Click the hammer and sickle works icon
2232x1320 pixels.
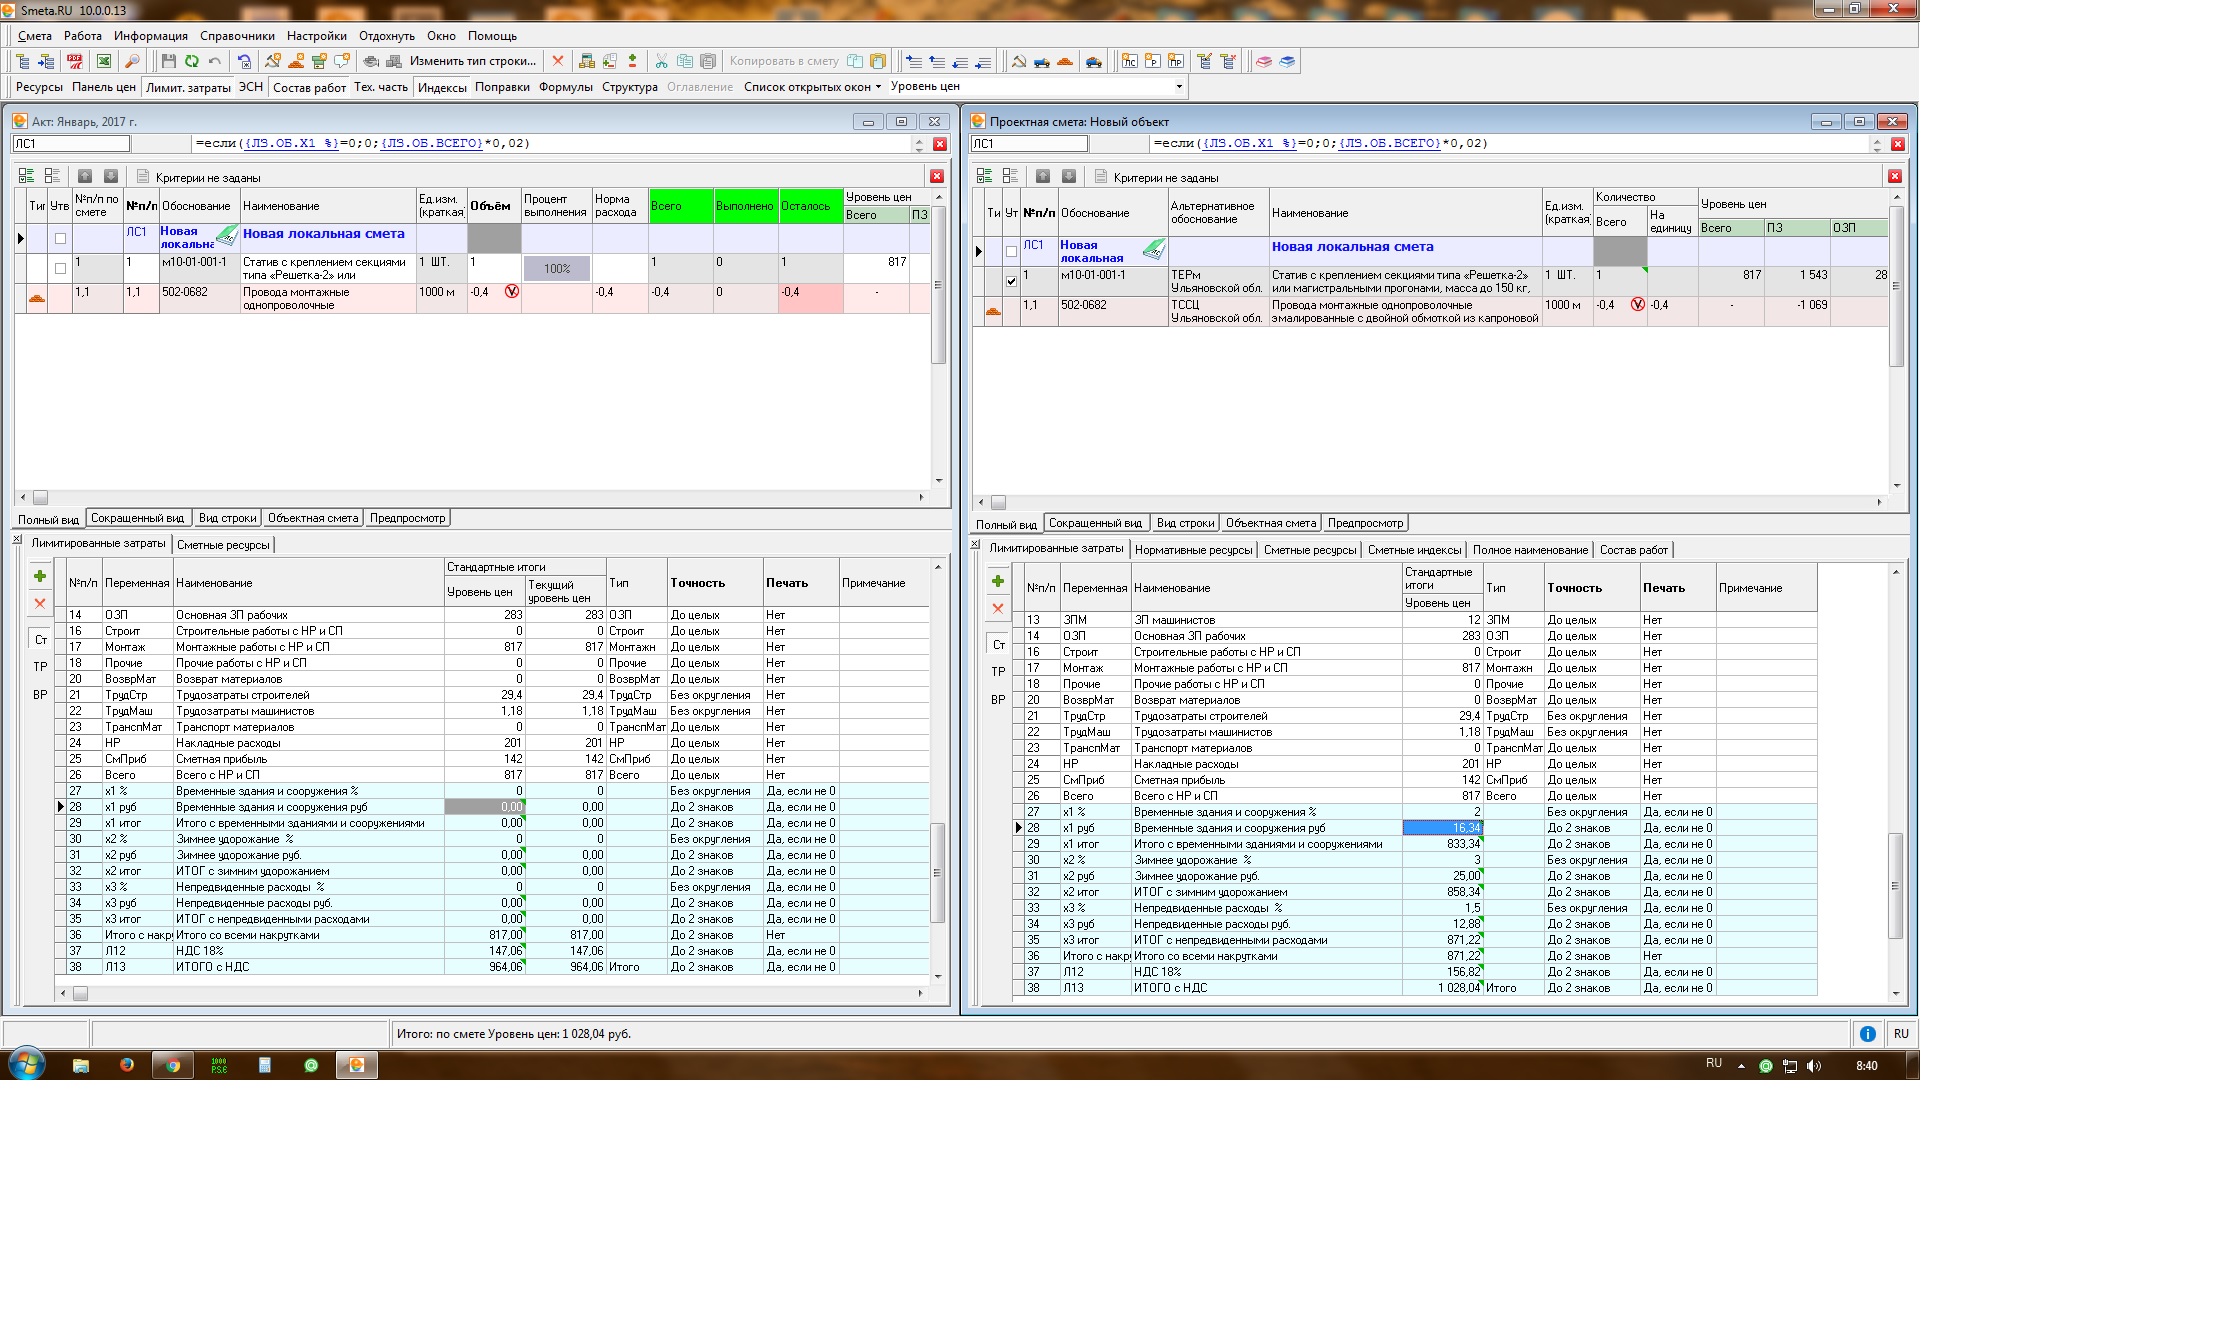(x=1018, y=61)
